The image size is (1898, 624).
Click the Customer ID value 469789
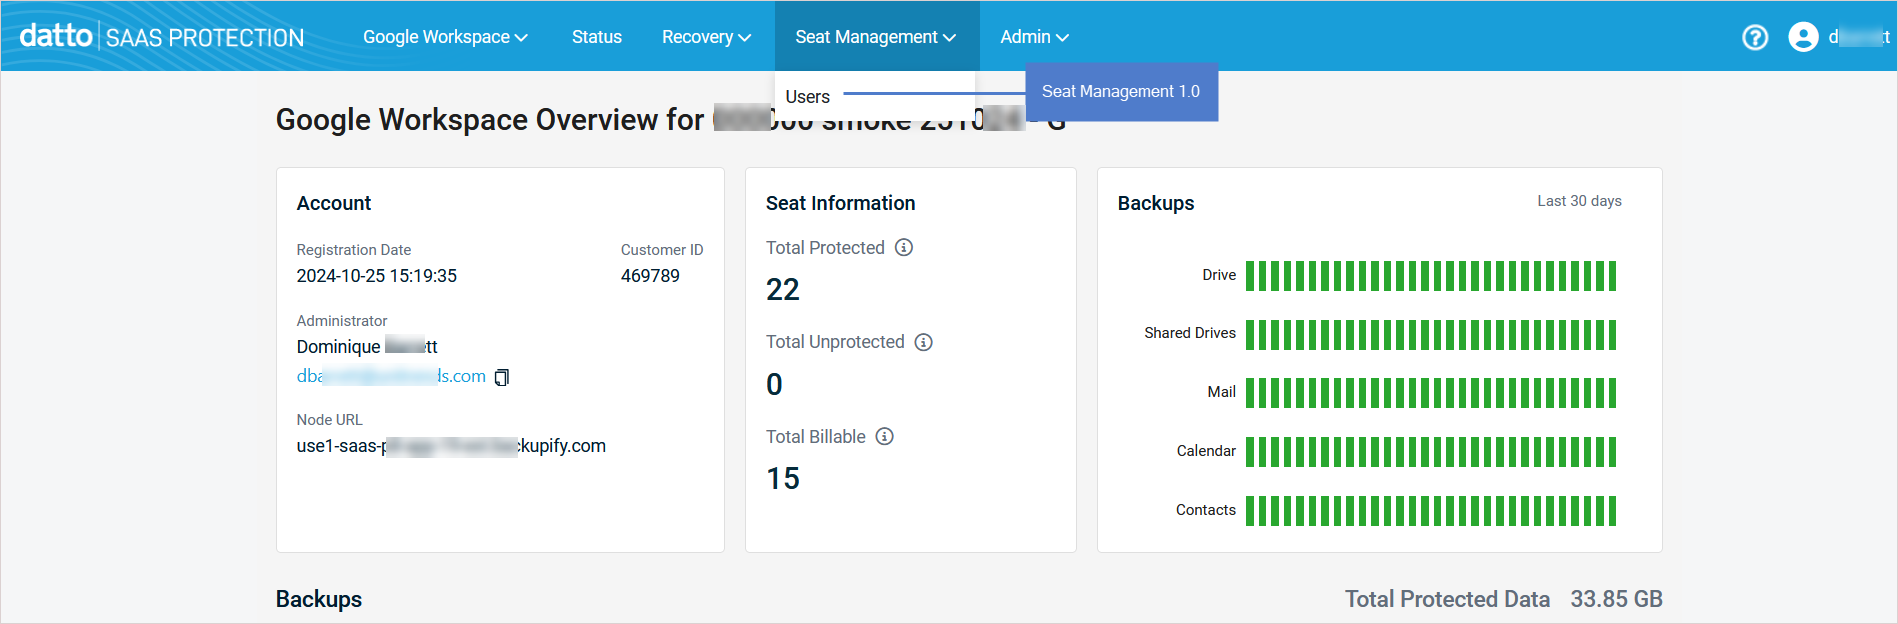(650, 276)
